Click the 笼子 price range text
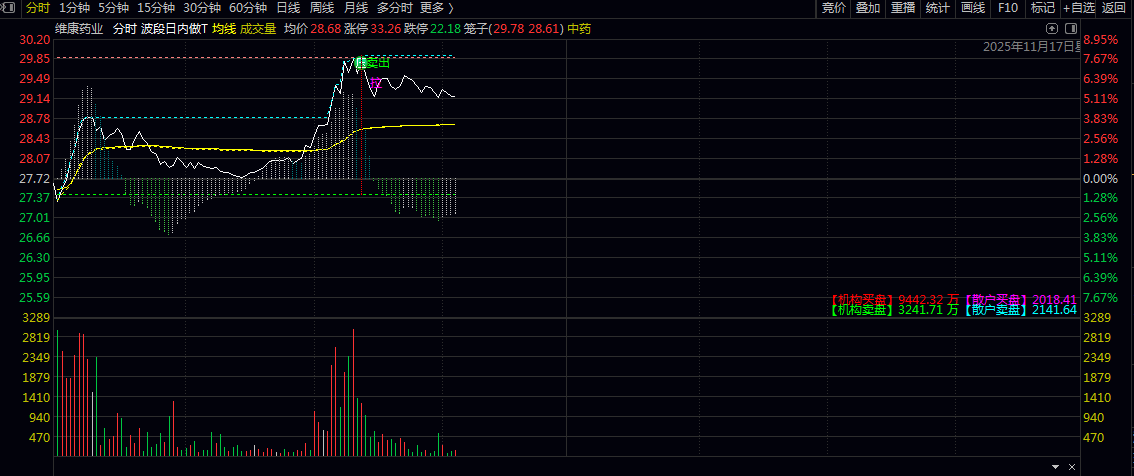The image size is (1134, 476). (x=513, y=29)
